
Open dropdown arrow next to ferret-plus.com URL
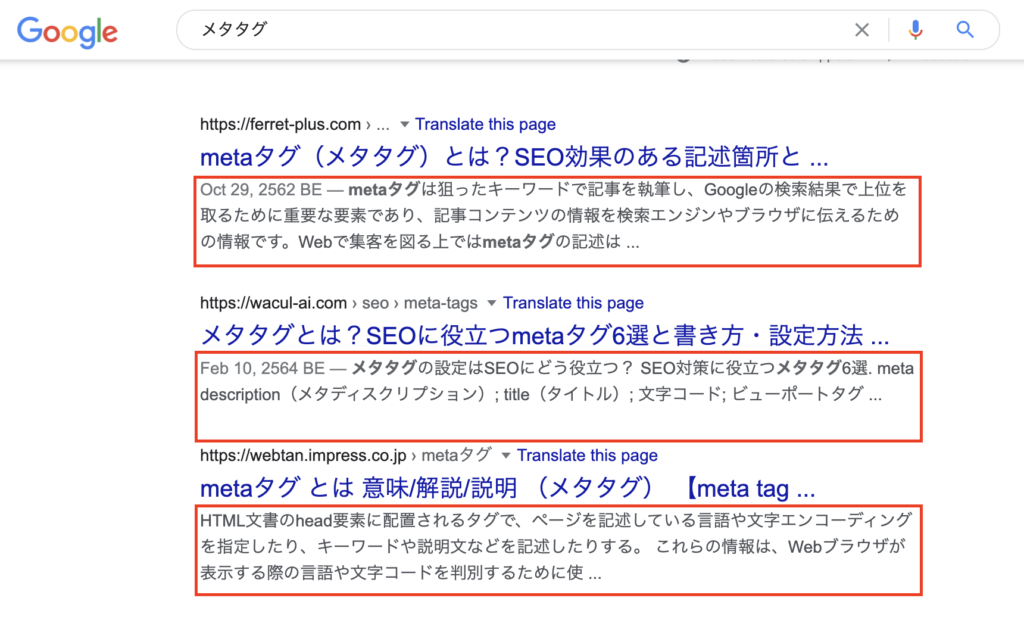click(x=404, y=124)
